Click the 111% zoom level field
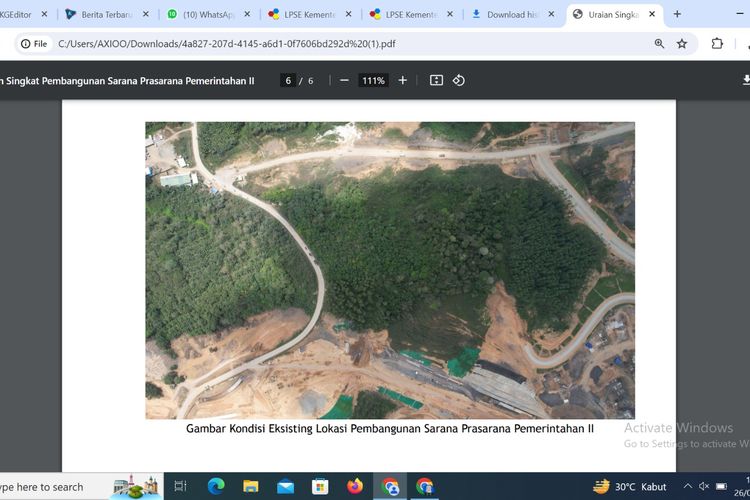The image size is (750, 500). point(373,80)
